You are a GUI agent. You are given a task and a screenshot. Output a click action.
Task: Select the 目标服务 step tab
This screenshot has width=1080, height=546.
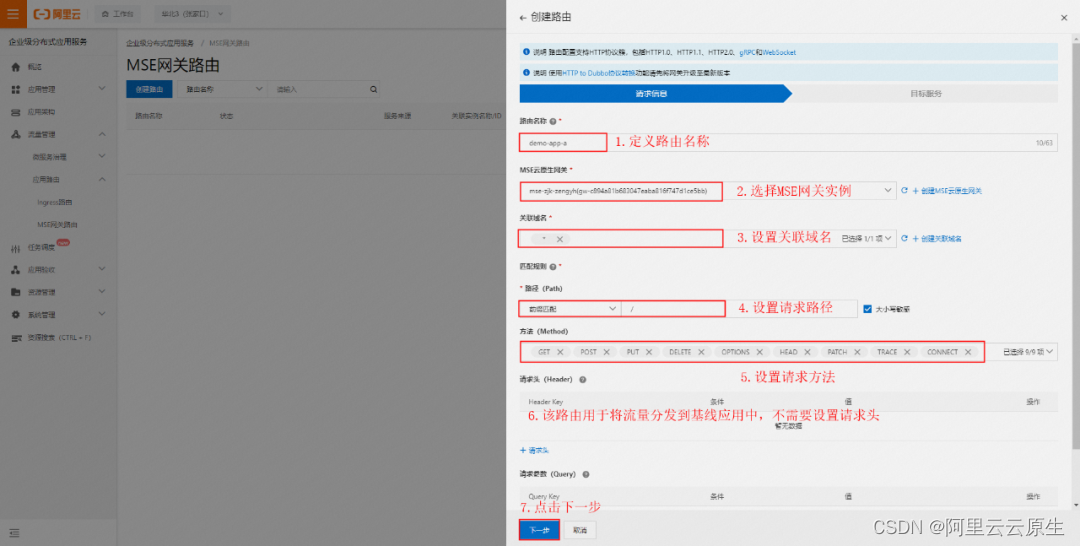pos(925,94)
